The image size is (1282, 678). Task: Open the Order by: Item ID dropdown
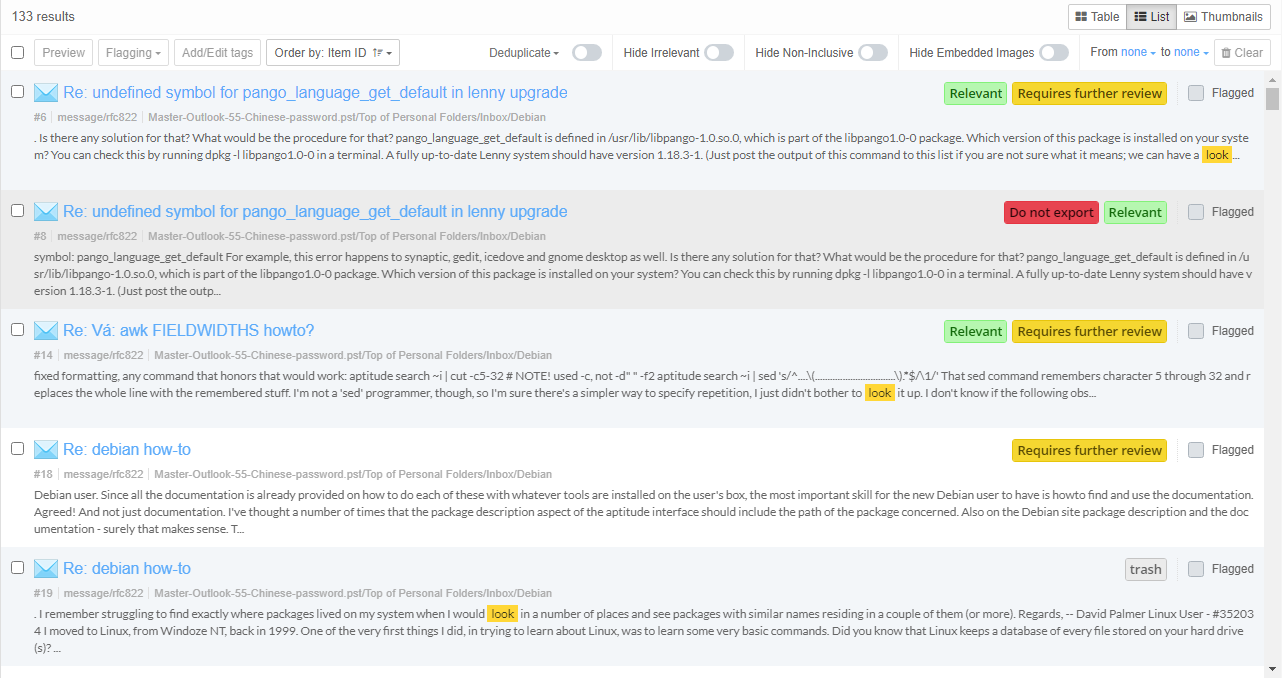click(332, 52)
